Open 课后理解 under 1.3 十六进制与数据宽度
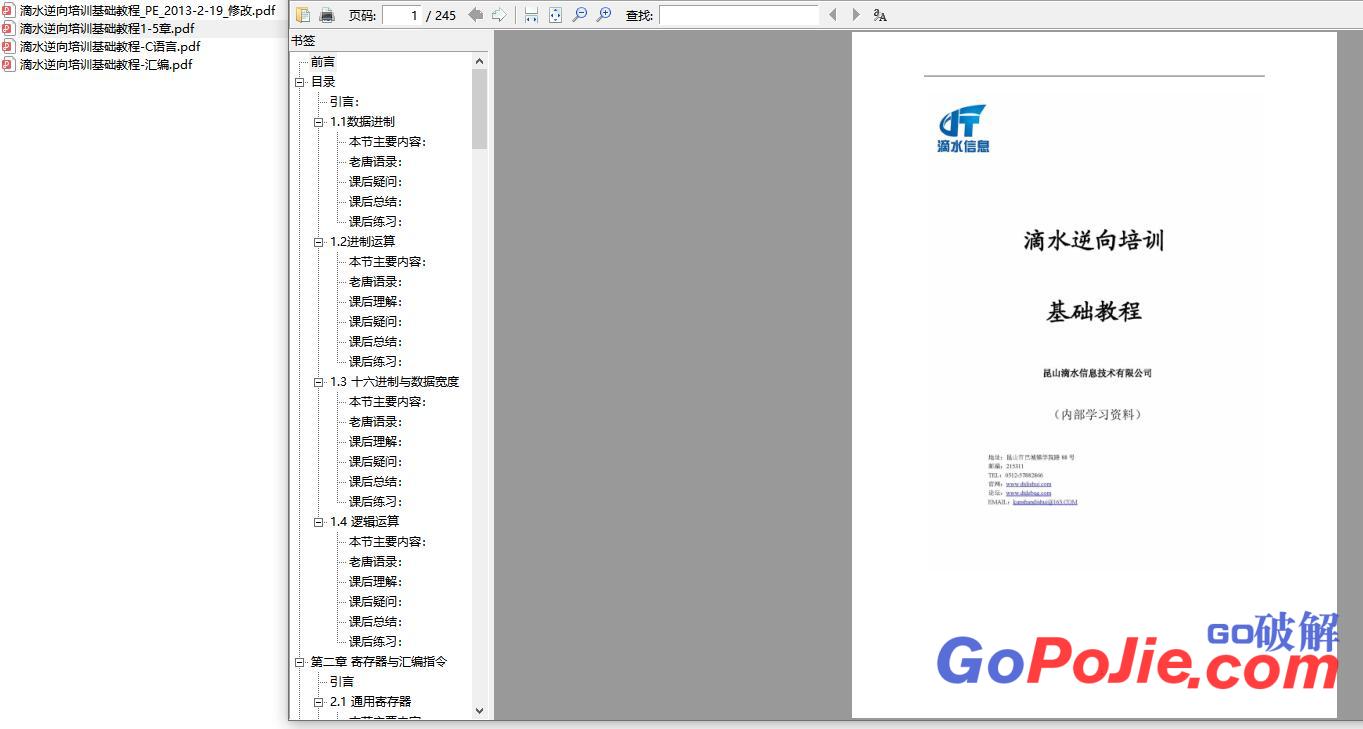 pos(375,442)
